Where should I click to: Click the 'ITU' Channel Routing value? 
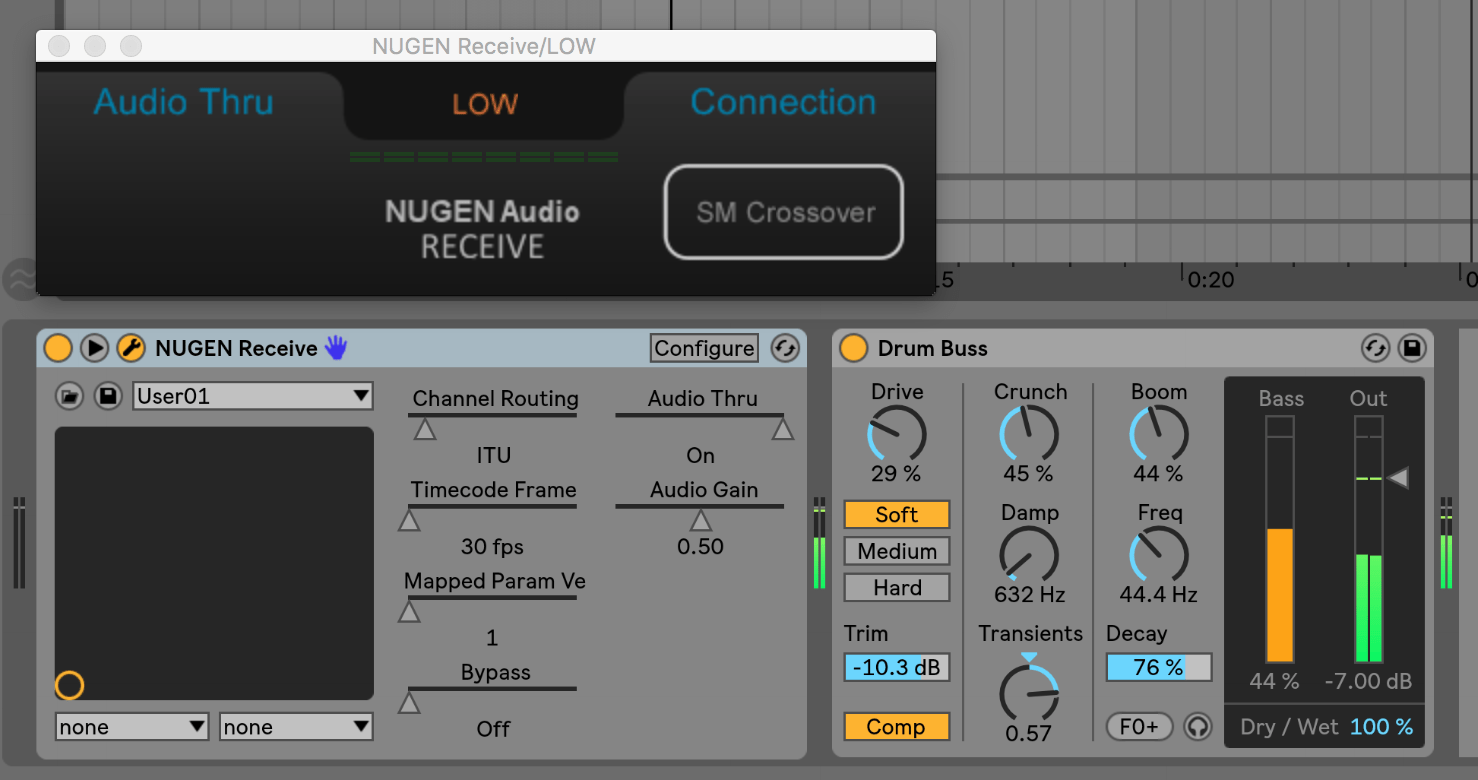pos(494,456)
